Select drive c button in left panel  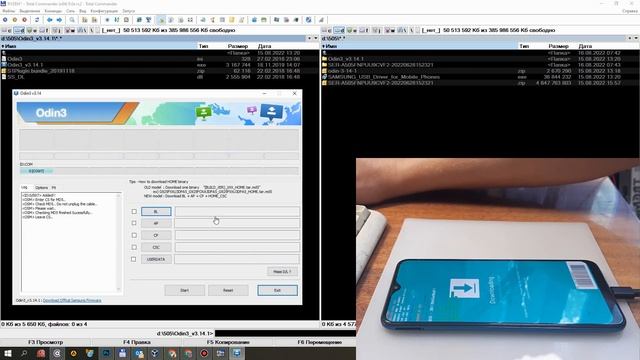(x=6, y=30)
